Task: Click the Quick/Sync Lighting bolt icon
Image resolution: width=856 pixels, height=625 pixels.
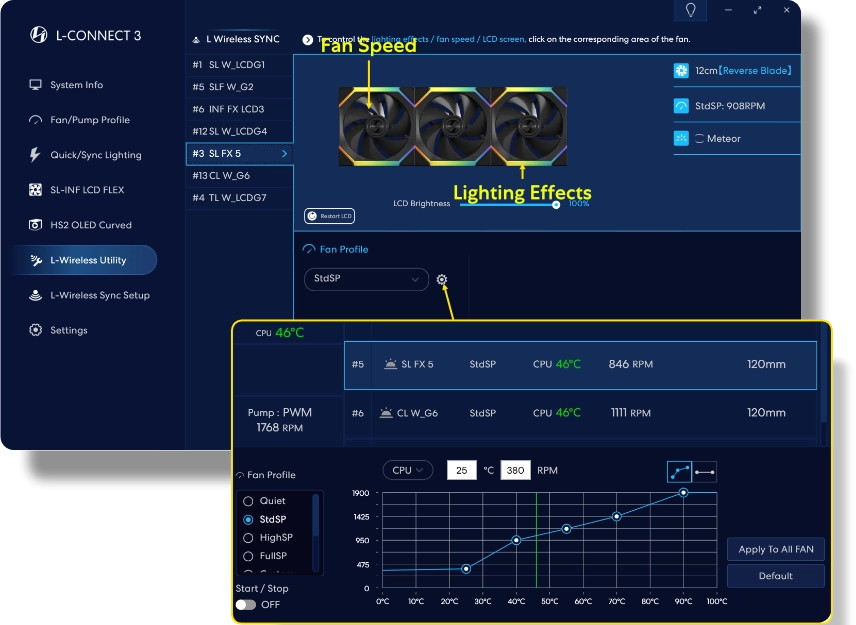Action: (x=35, y=155)
